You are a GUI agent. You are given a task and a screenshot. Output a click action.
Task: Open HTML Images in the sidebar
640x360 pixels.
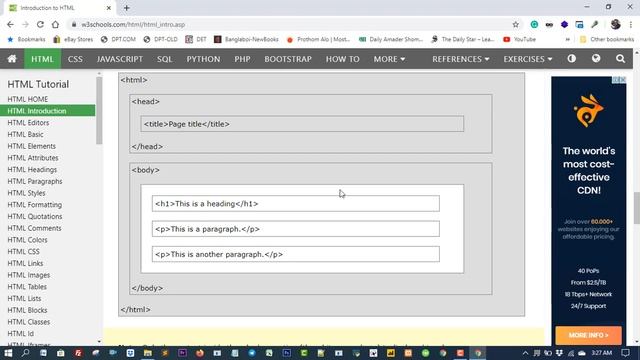[29, 275]
